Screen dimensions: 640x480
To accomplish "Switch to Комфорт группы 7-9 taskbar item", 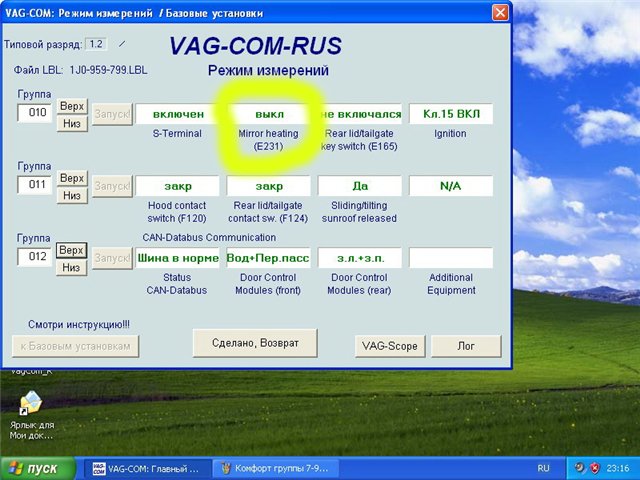I will point(276,469).
